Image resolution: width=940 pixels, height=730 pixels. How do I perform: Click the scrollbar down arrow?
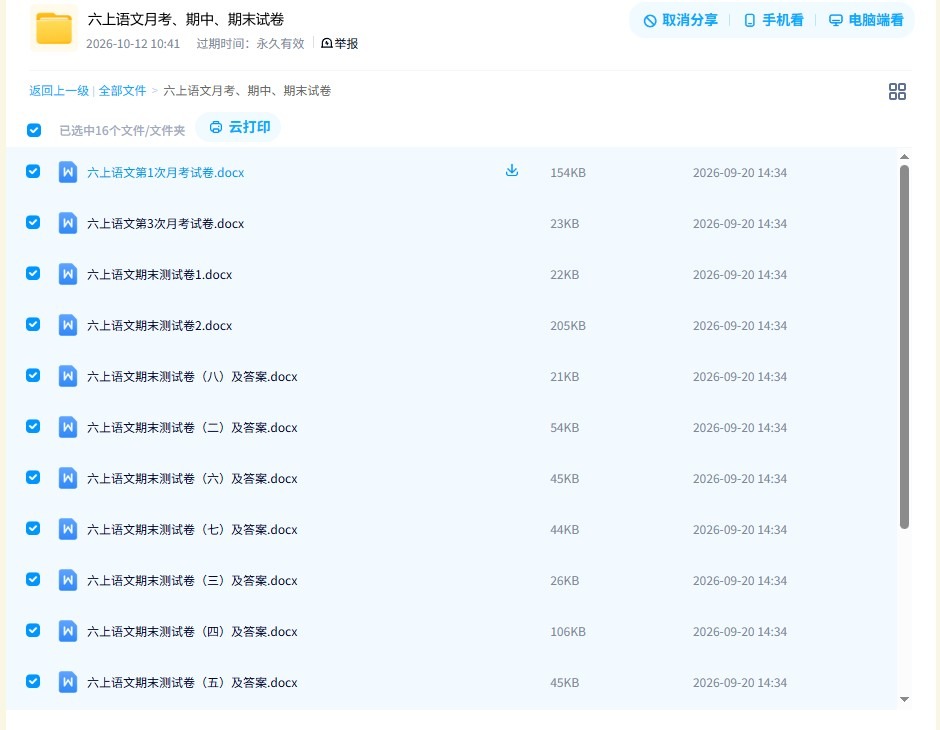coord(904,699)
